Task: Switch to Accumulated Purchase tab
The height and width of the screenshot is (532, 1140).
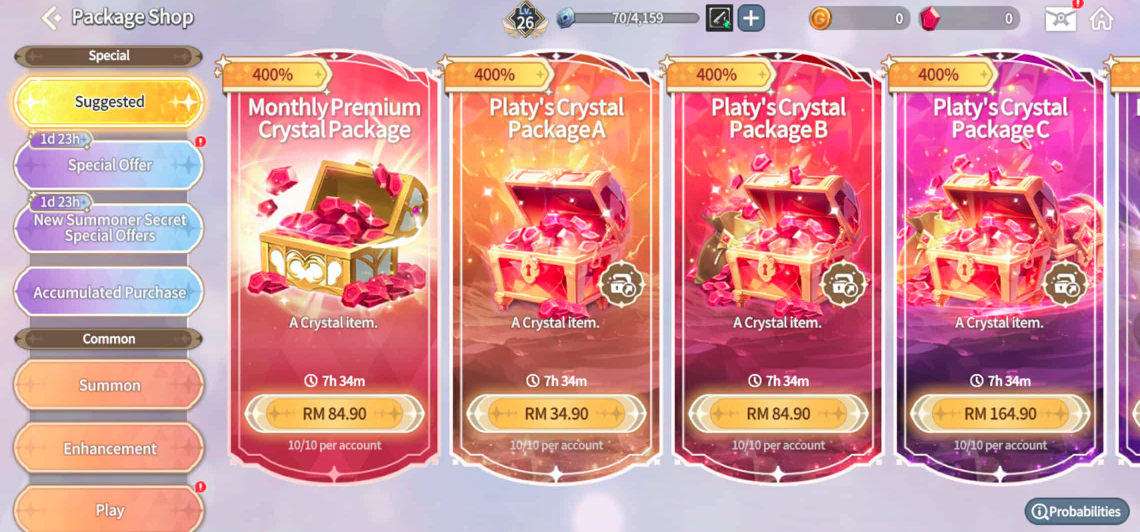Action: pyautogui.click(x=109, y=292)
